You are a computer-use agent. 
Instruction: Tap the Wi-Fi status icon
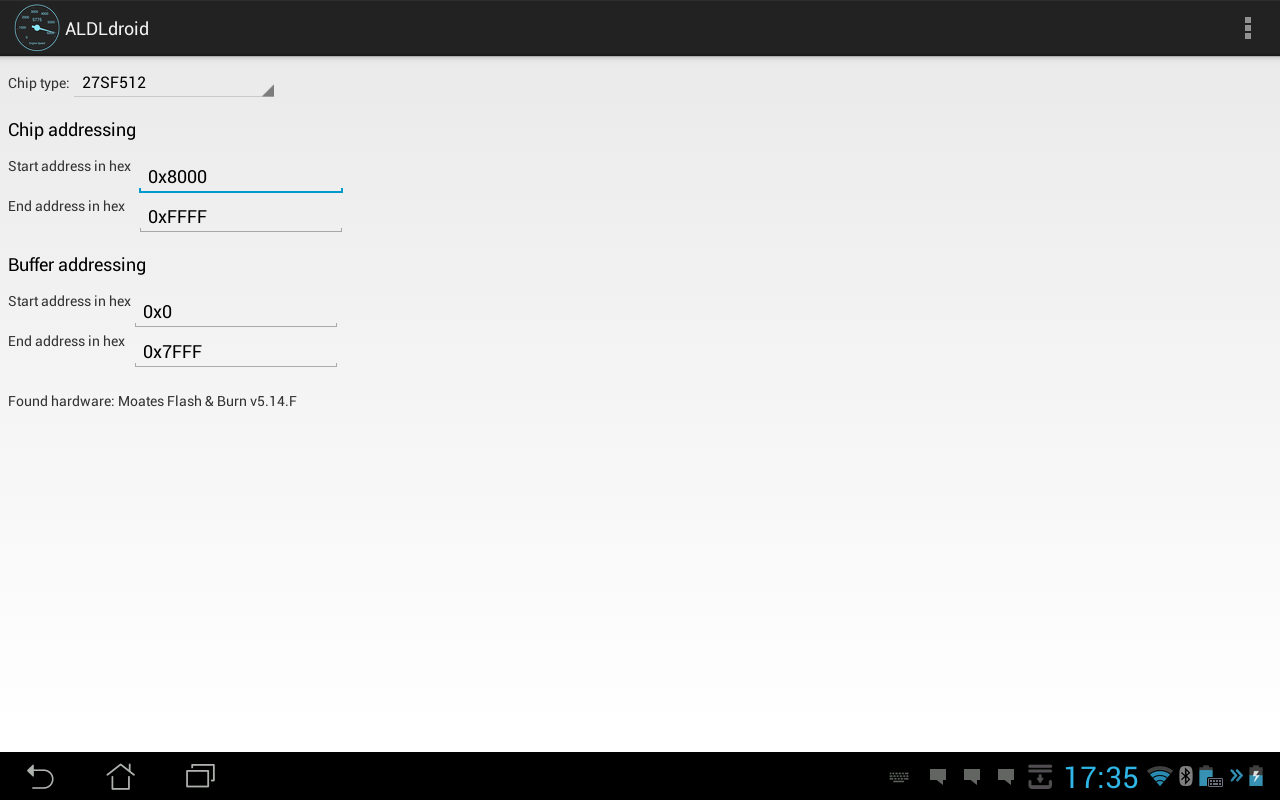(1160, 776)
